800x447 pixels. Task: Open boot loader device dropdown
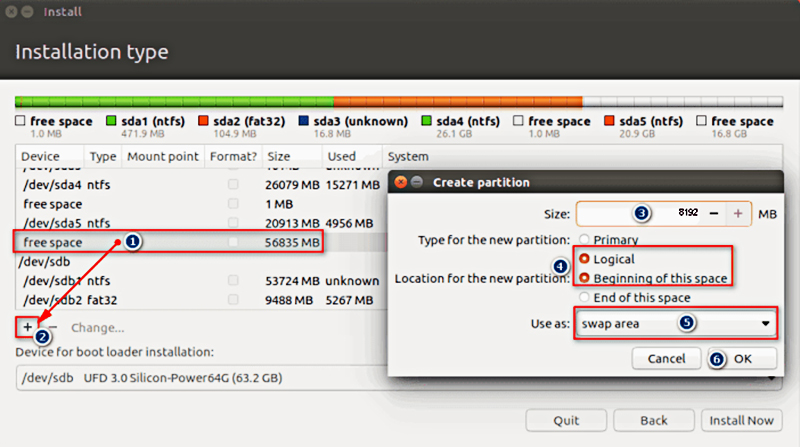click(x=400, y=379)
